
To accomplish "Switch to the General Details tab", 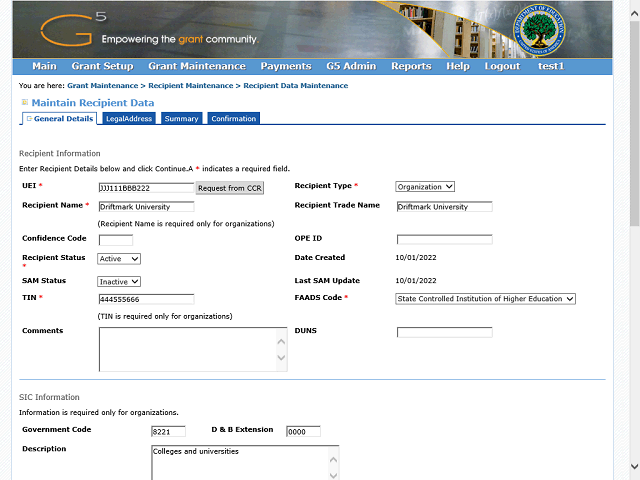I will tap(59, 118).
